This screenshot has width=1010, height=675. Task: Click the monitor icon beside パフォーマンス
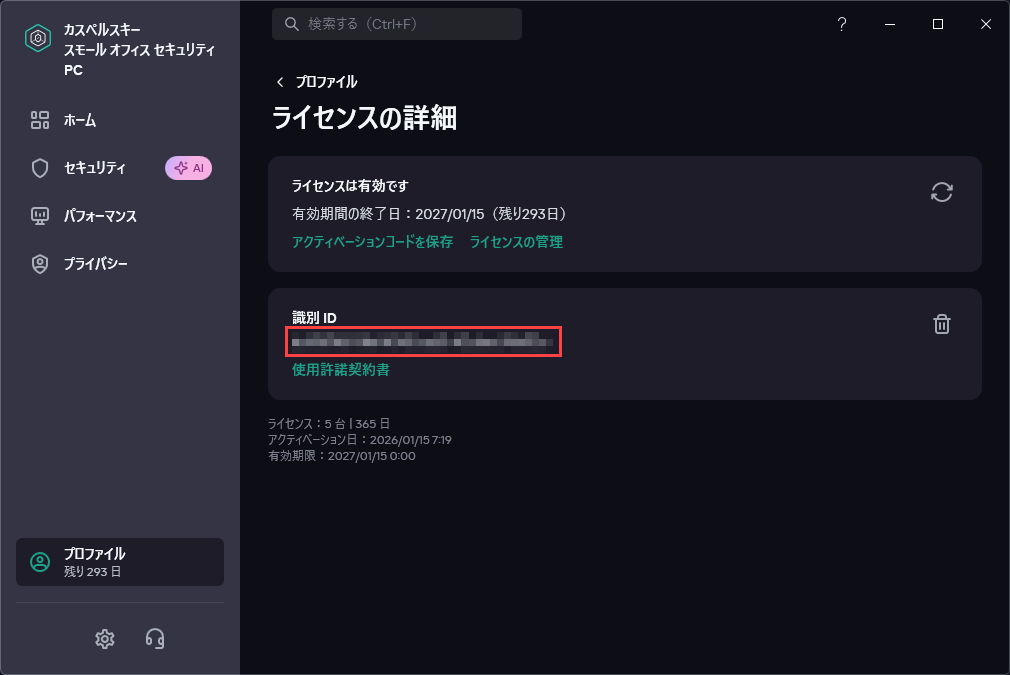(x=40, y=216)
